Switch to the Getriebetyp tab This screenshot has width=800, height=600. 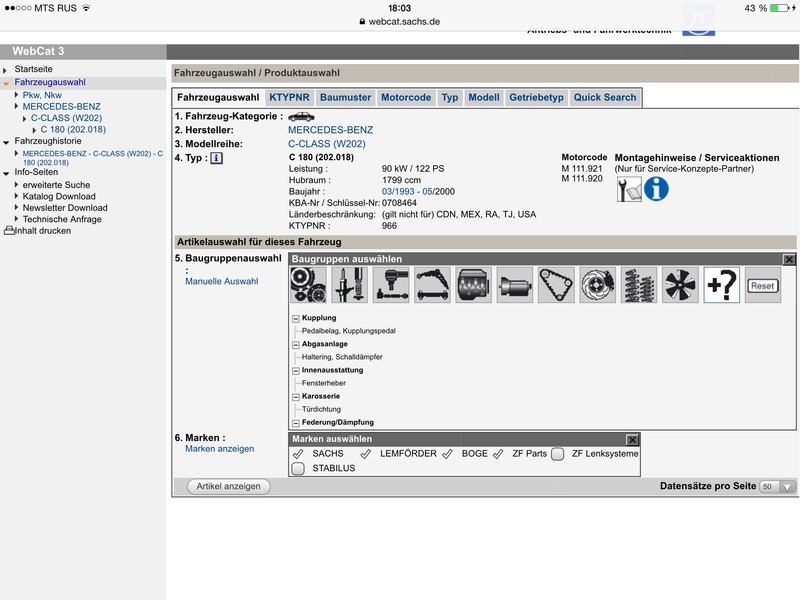536,97
